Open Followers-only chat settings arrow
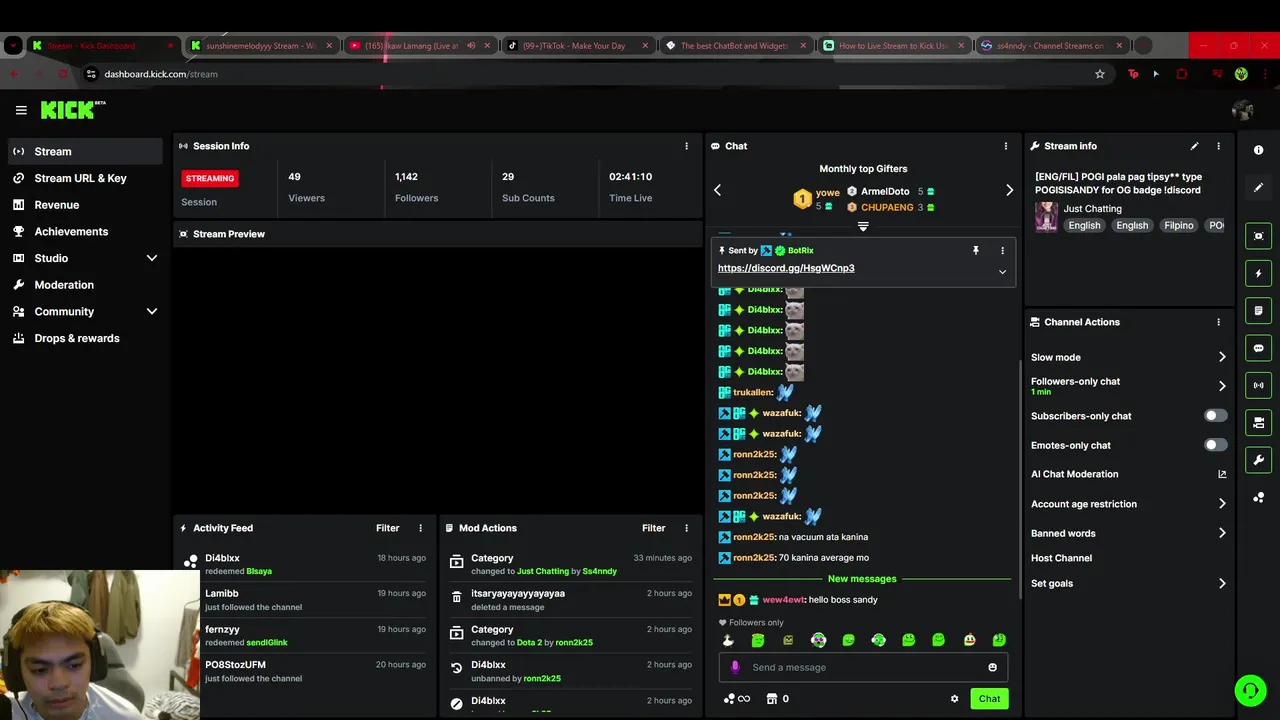Screen dimensions: 1280x720 pyautogui.click(x=1222, y=386)
